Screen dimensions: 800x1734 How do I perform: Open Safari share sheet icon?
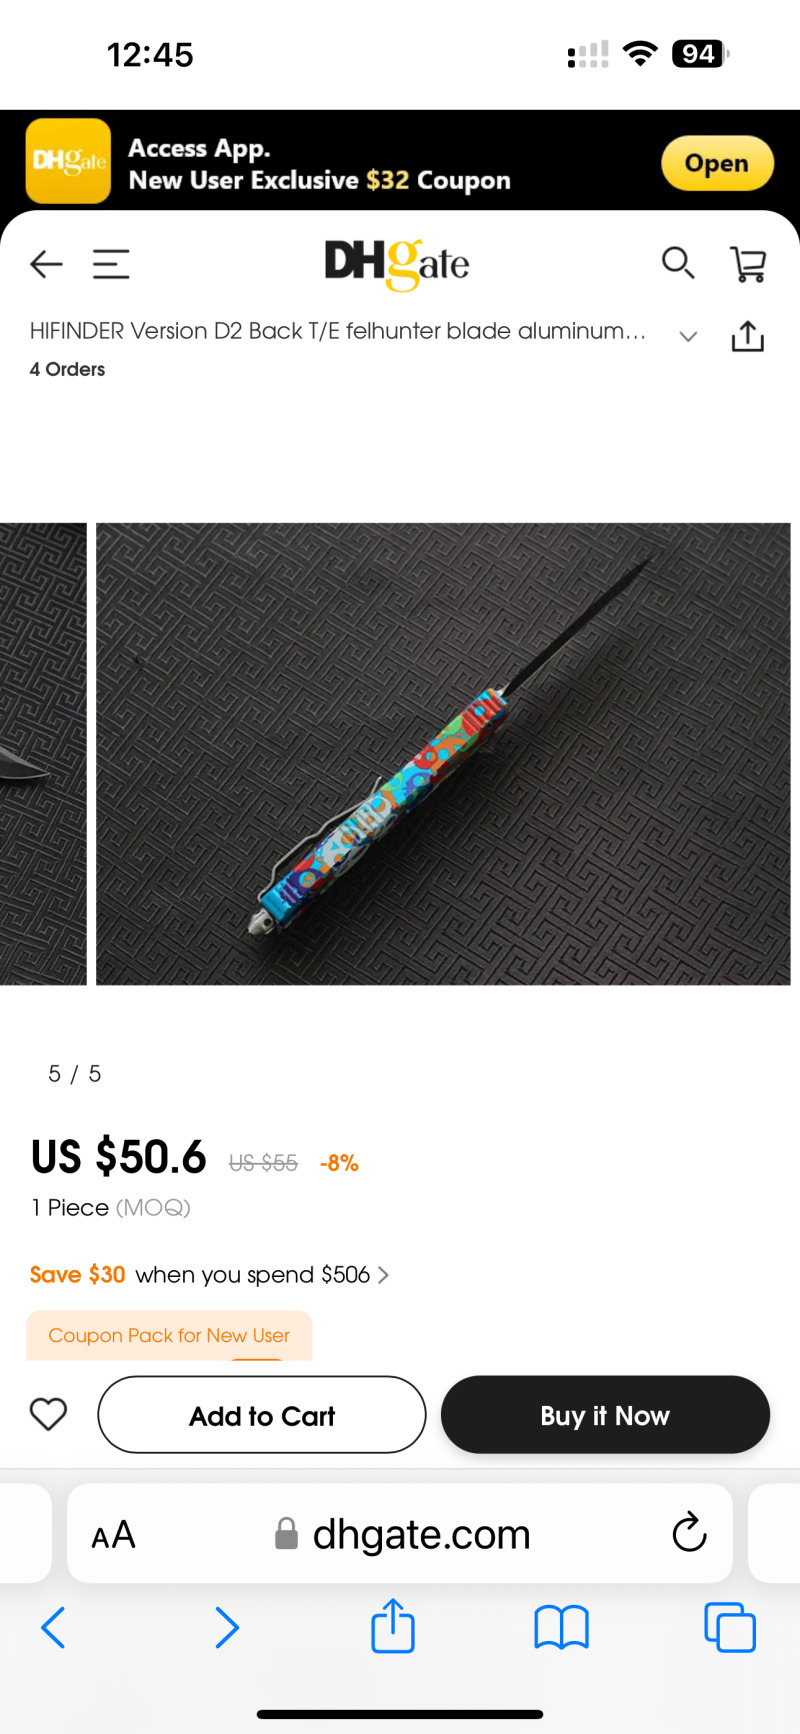click(x=393, y=1625)
